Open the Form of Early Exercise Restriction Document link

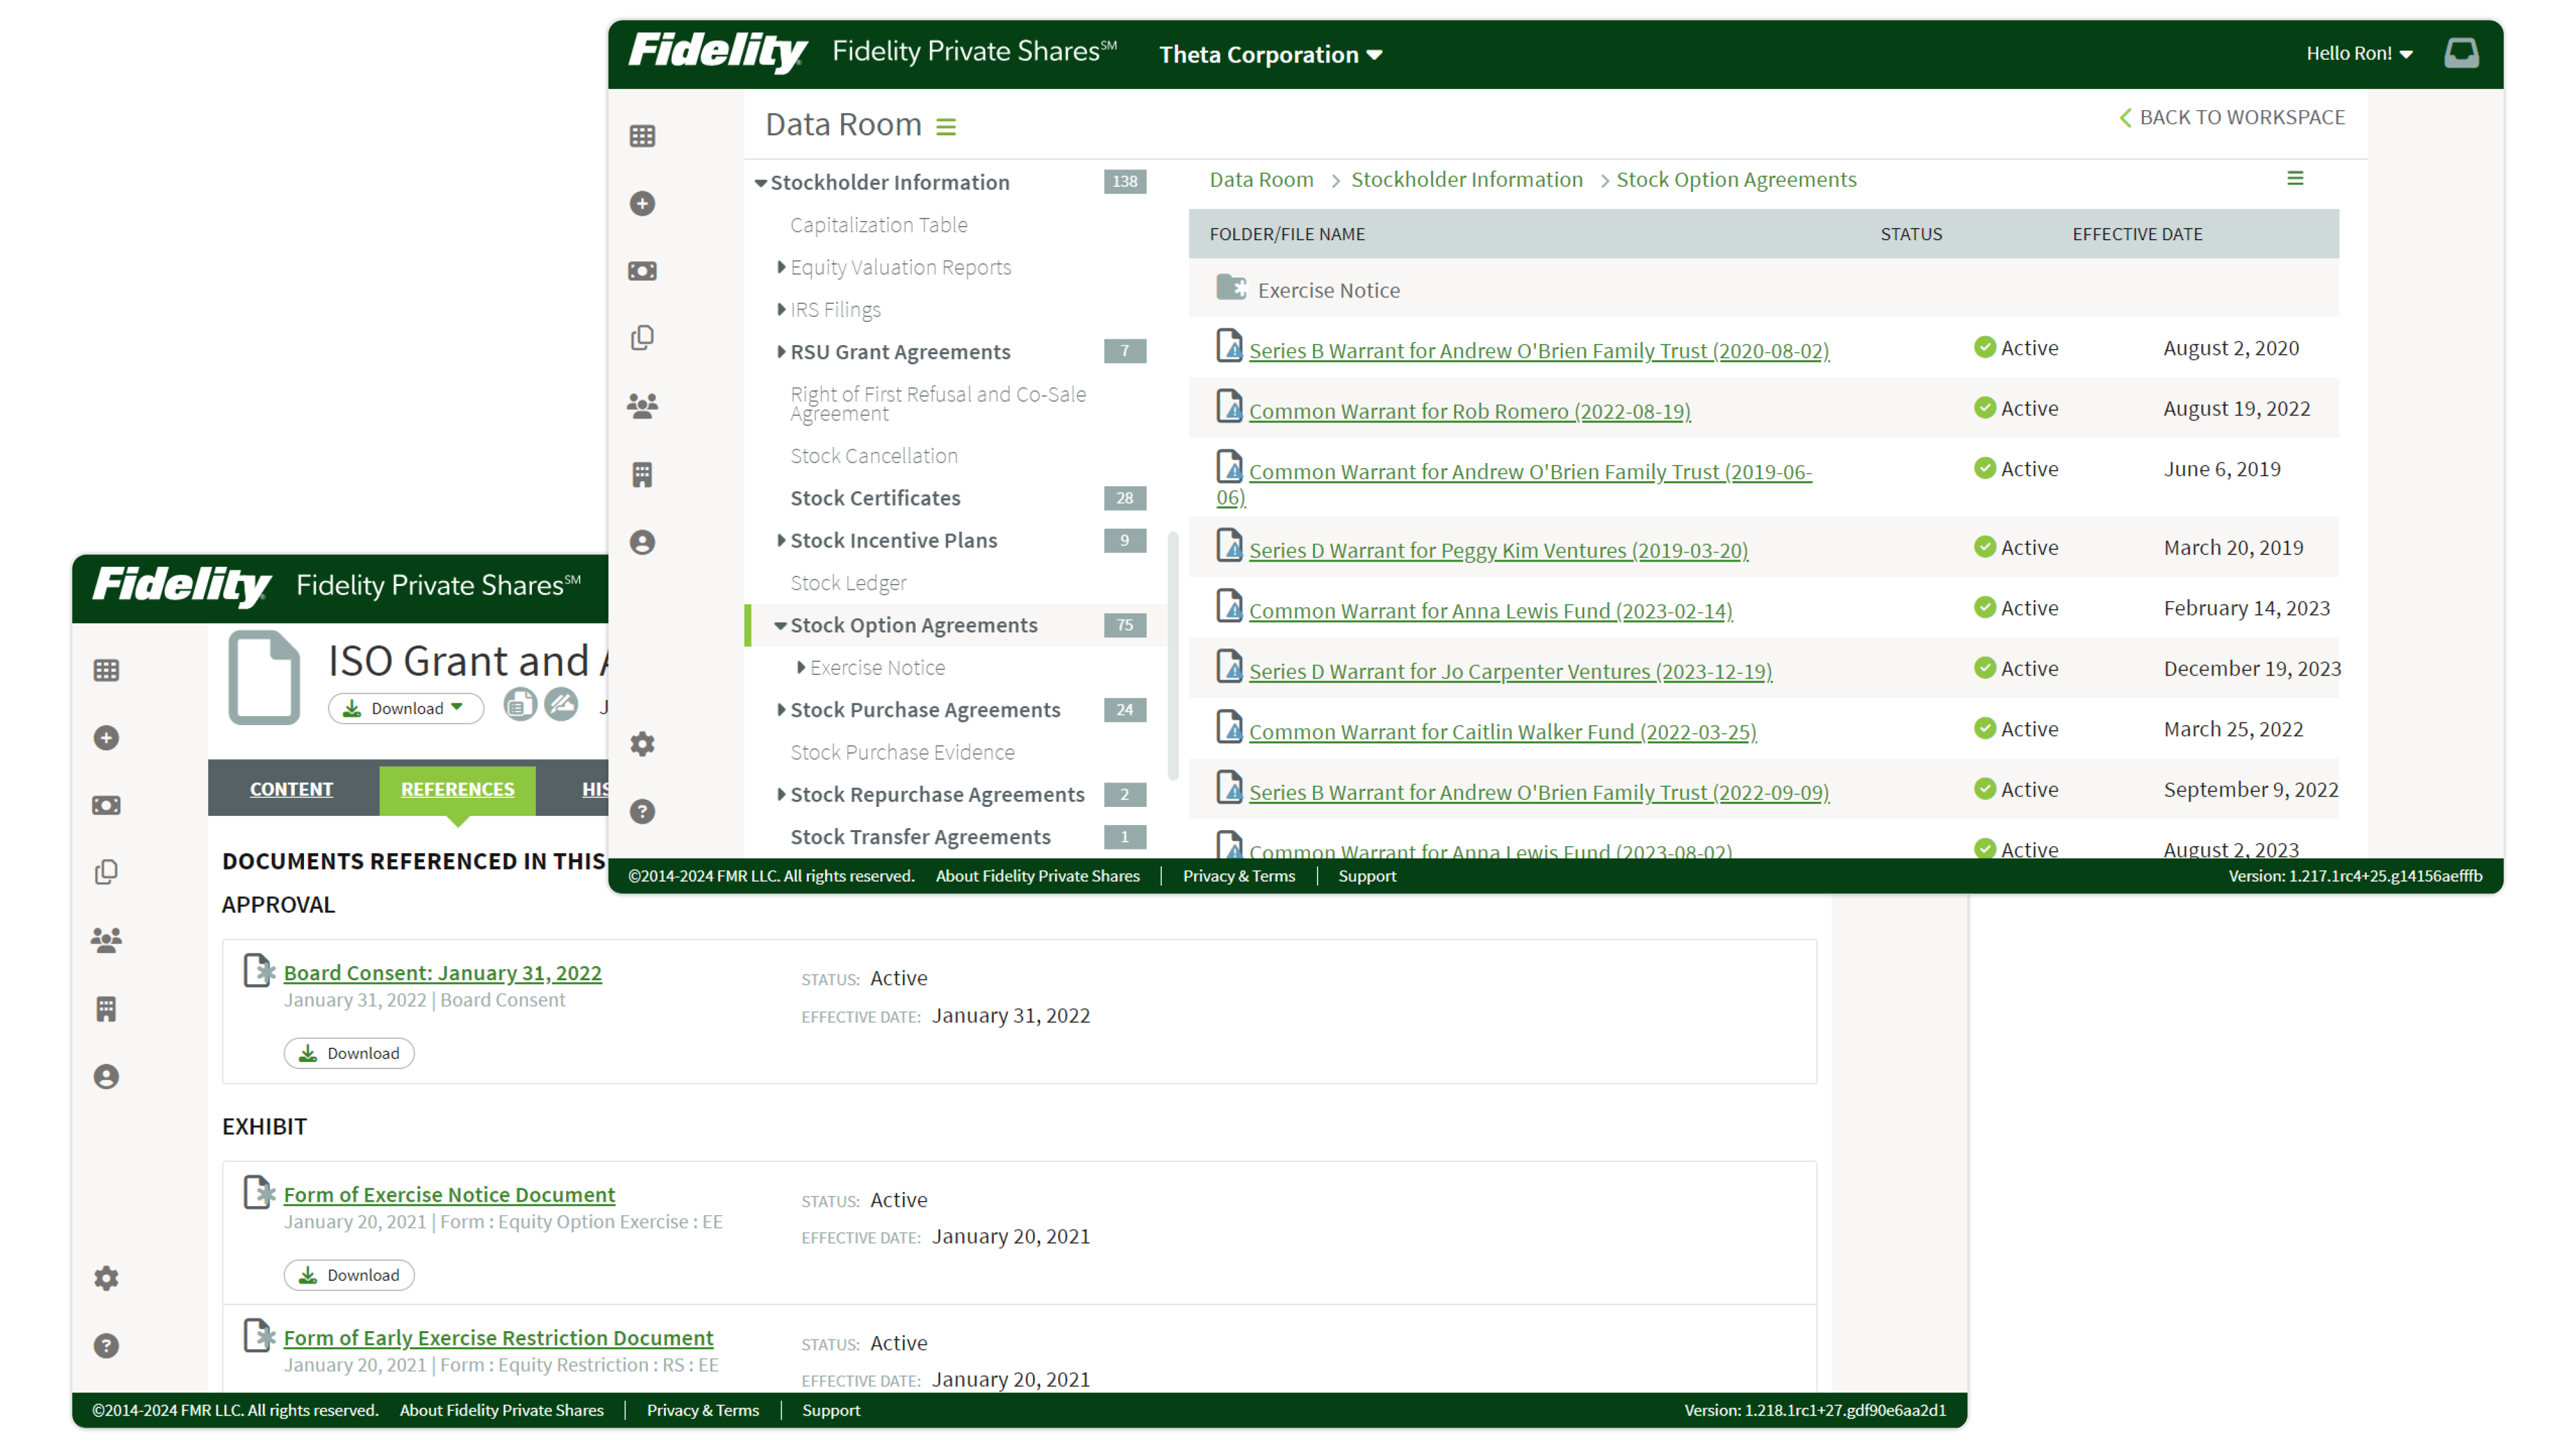(x=498, y=1337)
